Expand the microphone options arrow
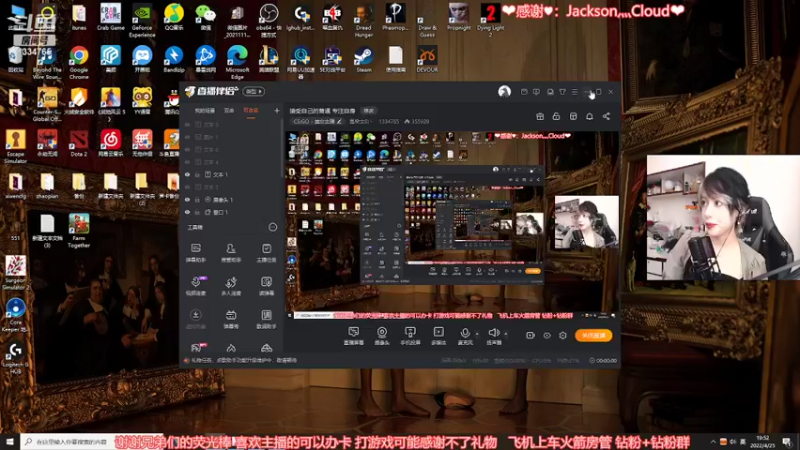The width and height of the screenshot is (800, 450). tap(477, 334)
